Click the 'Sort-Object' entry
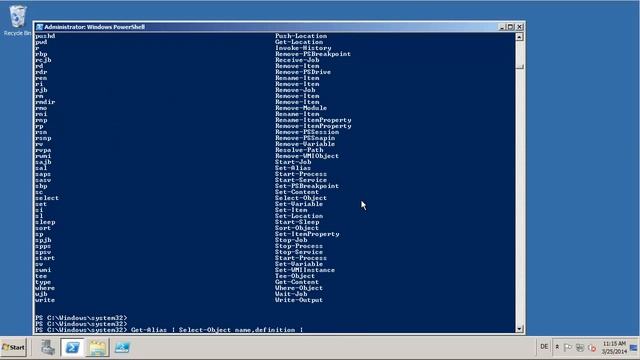 [x=297, y=228]
